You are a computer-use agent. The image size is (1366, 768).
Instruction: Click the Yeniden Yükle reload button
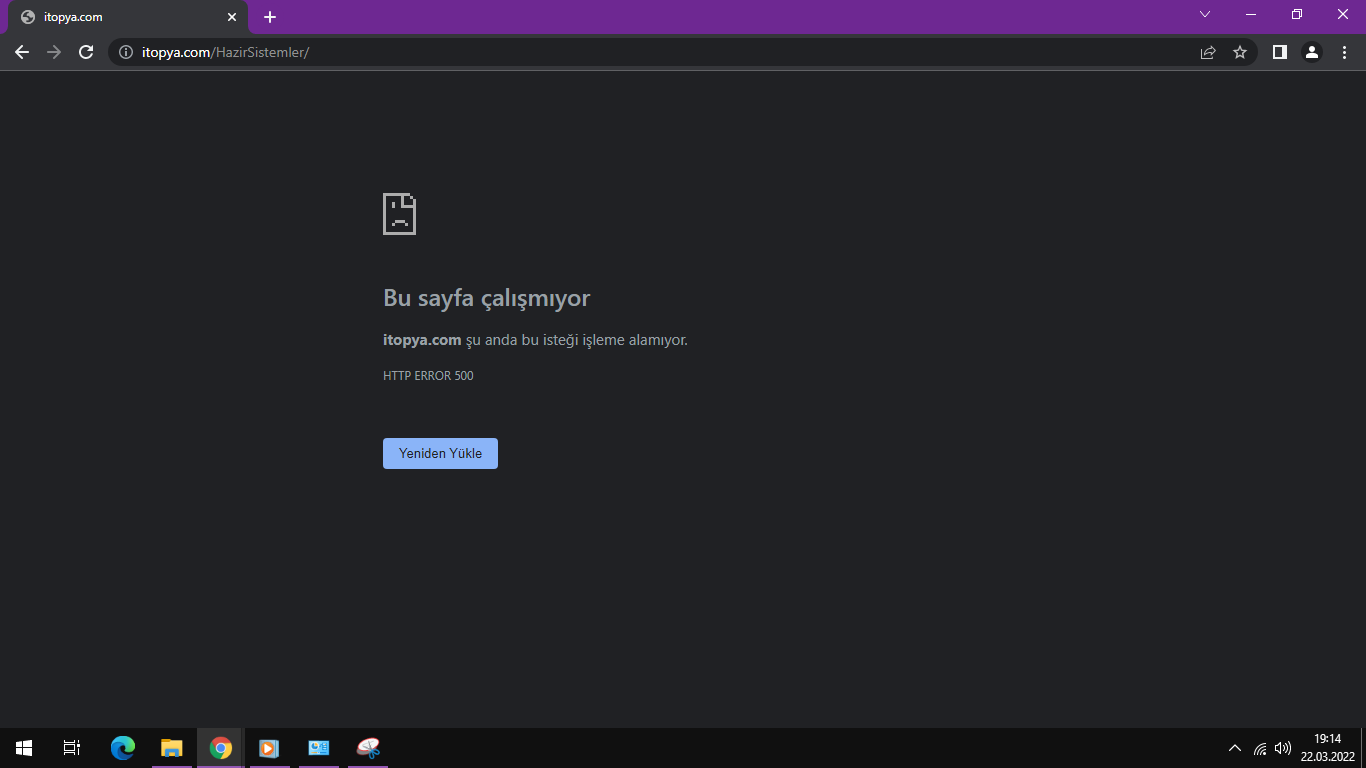click(x=440, y=453)
